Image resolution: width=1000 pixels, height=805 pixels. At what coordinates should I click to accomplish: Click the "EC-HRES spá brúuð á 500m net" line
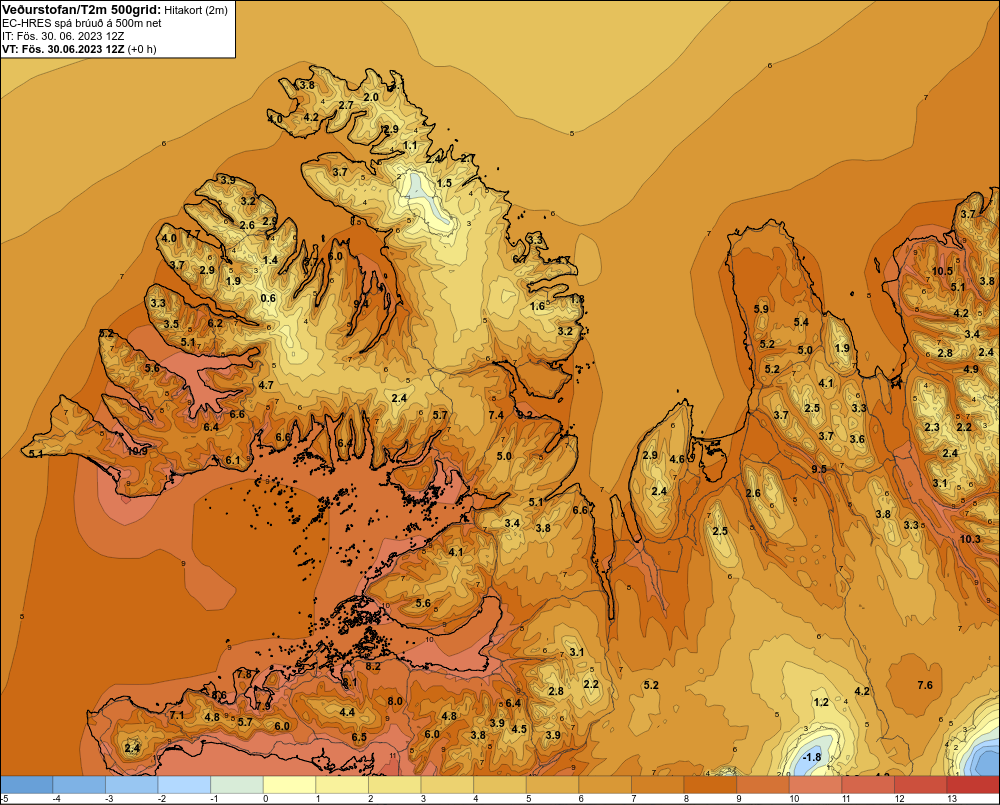(x=82, y=23)
